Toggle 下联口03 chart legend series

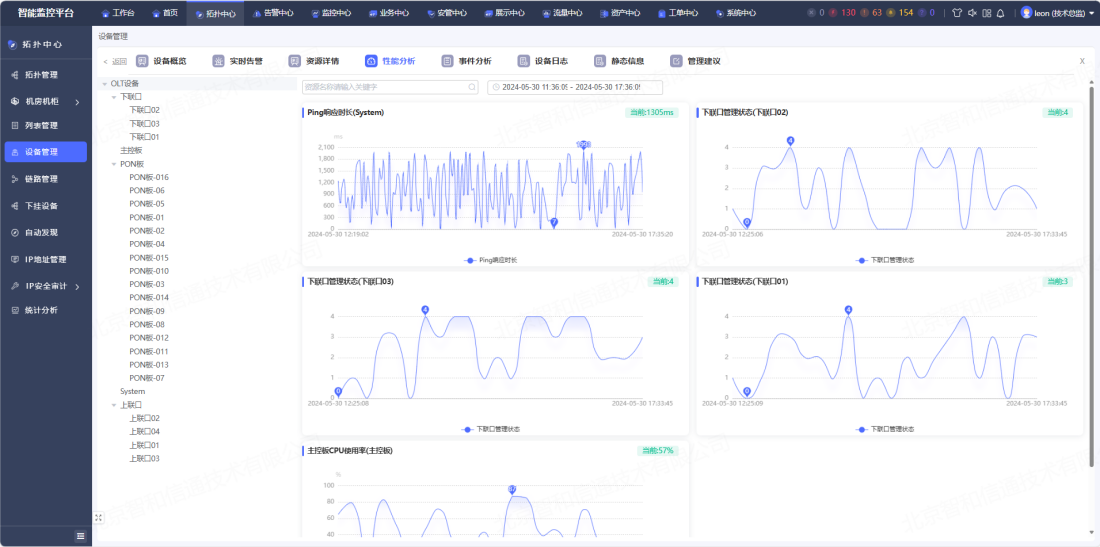(490, 429)
